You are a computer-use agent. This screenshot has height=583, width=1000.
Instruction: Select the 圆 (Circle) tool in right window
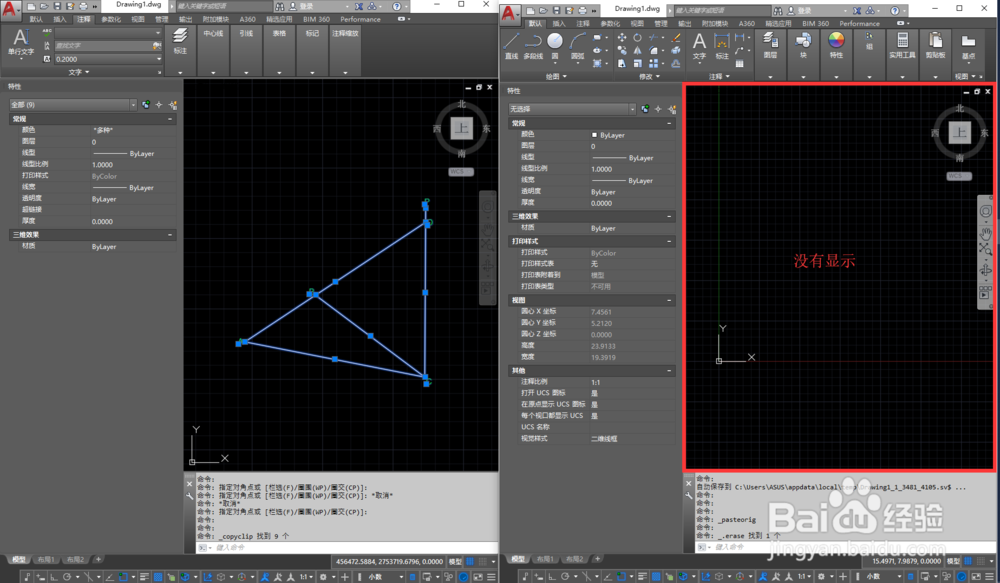point(555,45)
